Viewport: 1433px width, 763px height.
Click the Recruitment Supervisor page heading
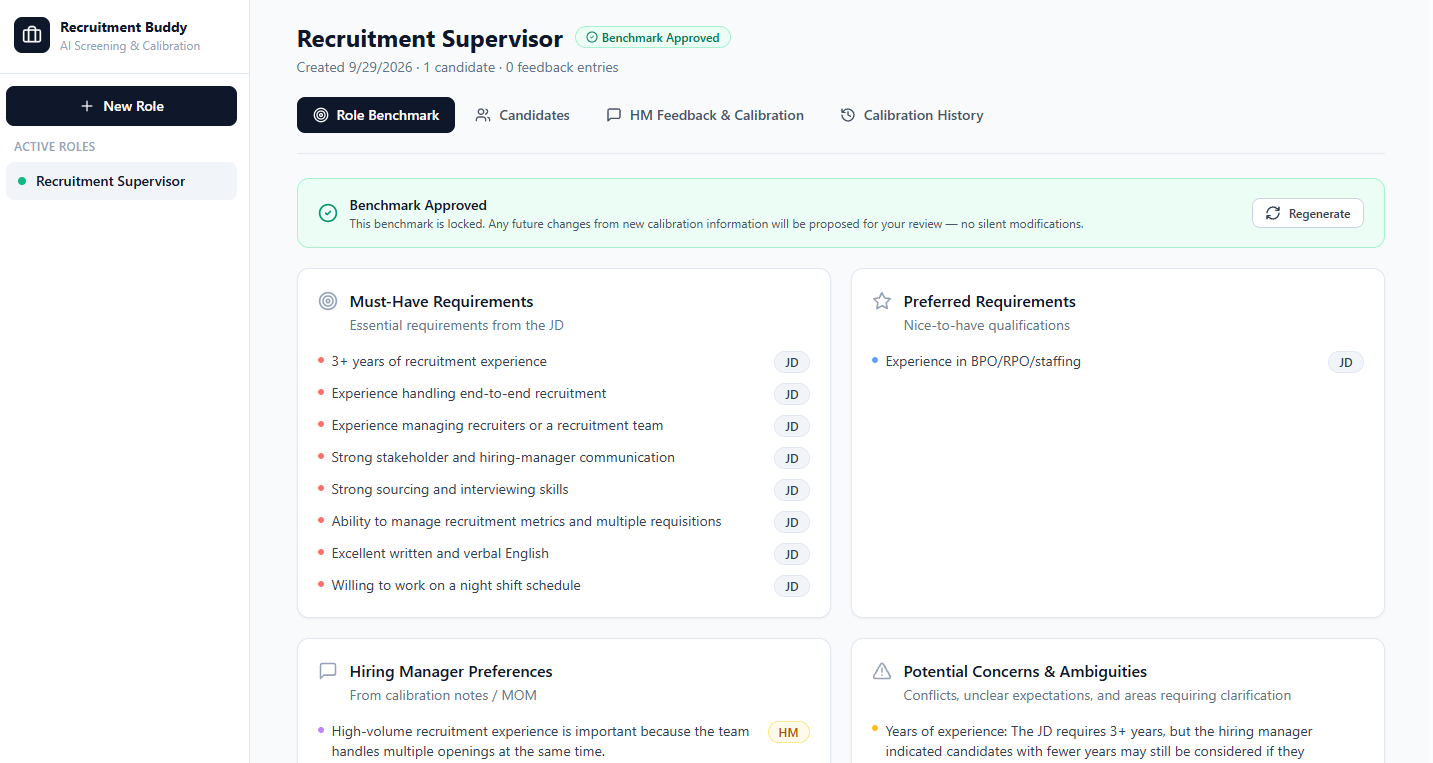(430, 39)
